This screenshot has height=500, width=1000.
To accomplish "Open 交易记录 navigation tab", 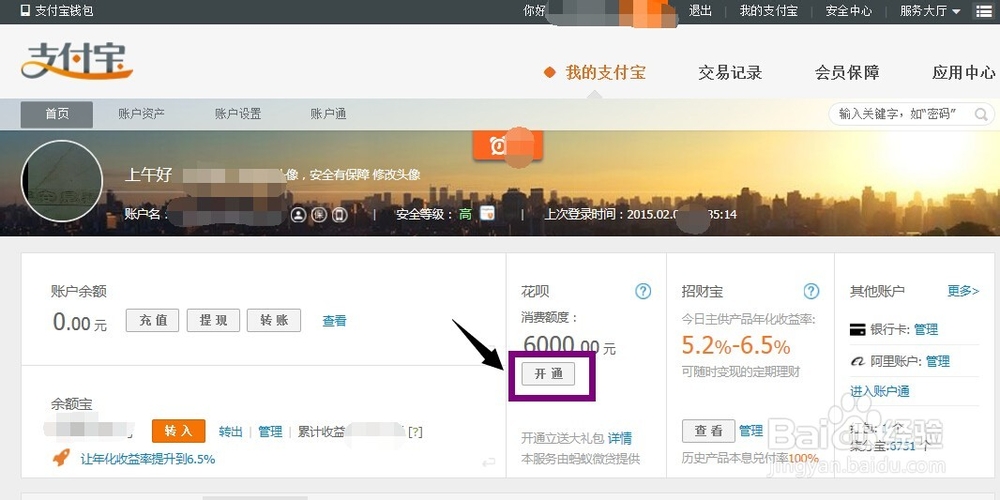I will tap(730, 73).
